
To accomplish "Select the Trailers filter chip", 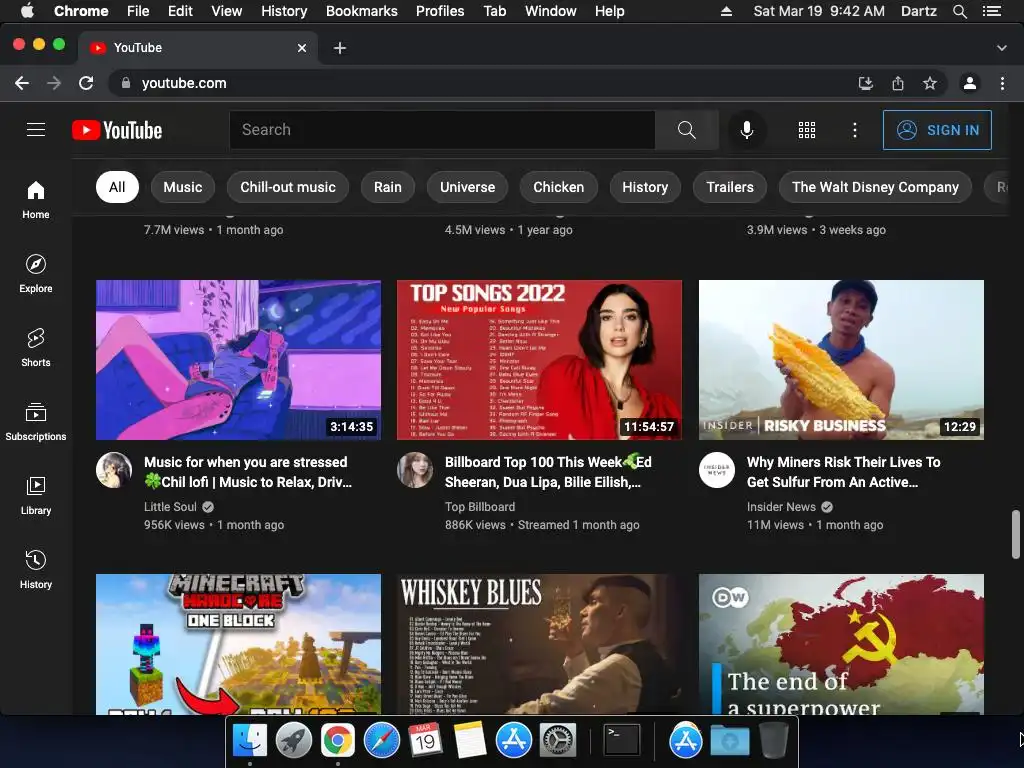I will pos(730,187).
